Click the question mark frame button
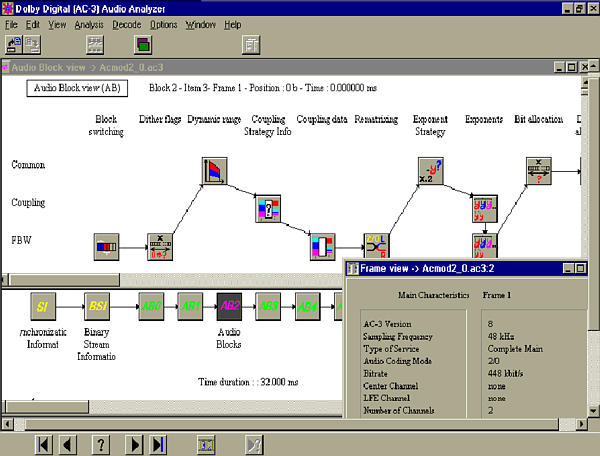Viewport: 600px width, 456px height. 101,445
